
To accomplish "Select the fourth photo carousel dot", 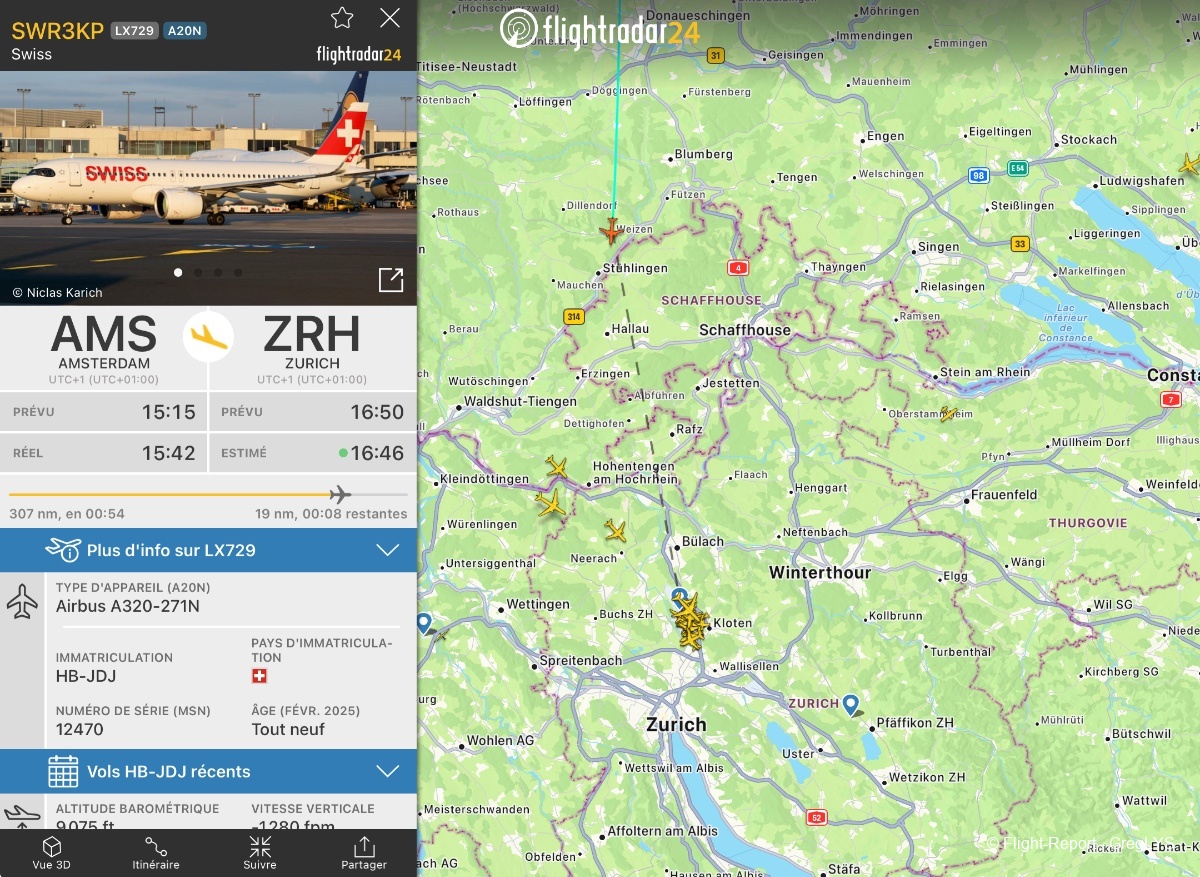I will point(238,272).
